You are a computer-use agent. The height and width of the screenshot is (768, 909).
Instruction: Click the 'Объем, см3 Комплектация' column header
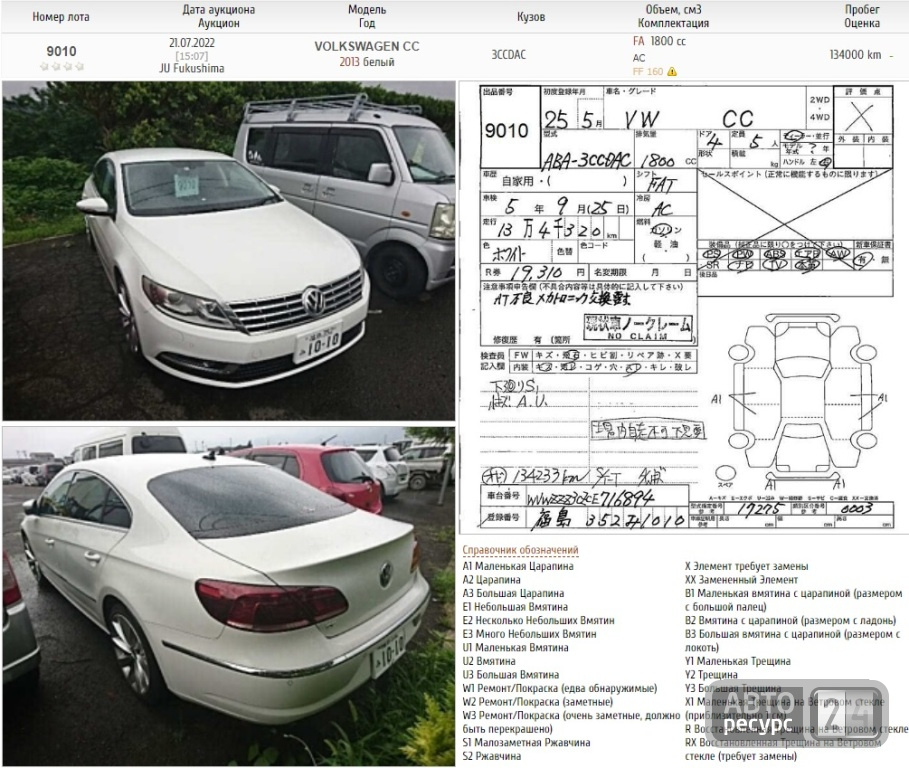[673, 16]
